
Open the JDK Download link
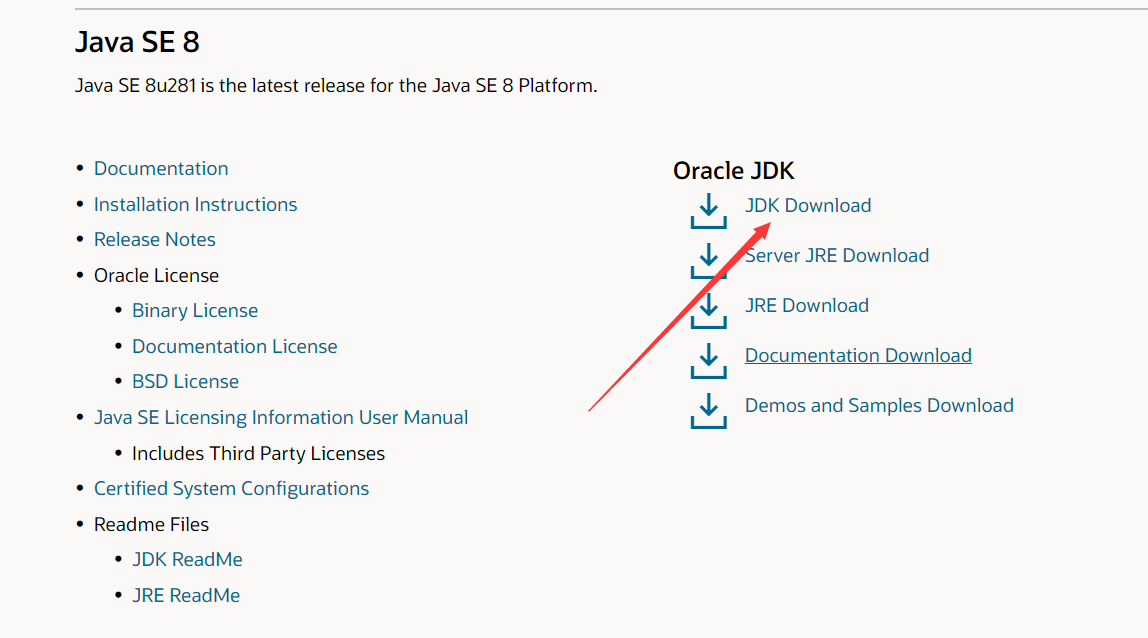[808, 205]
